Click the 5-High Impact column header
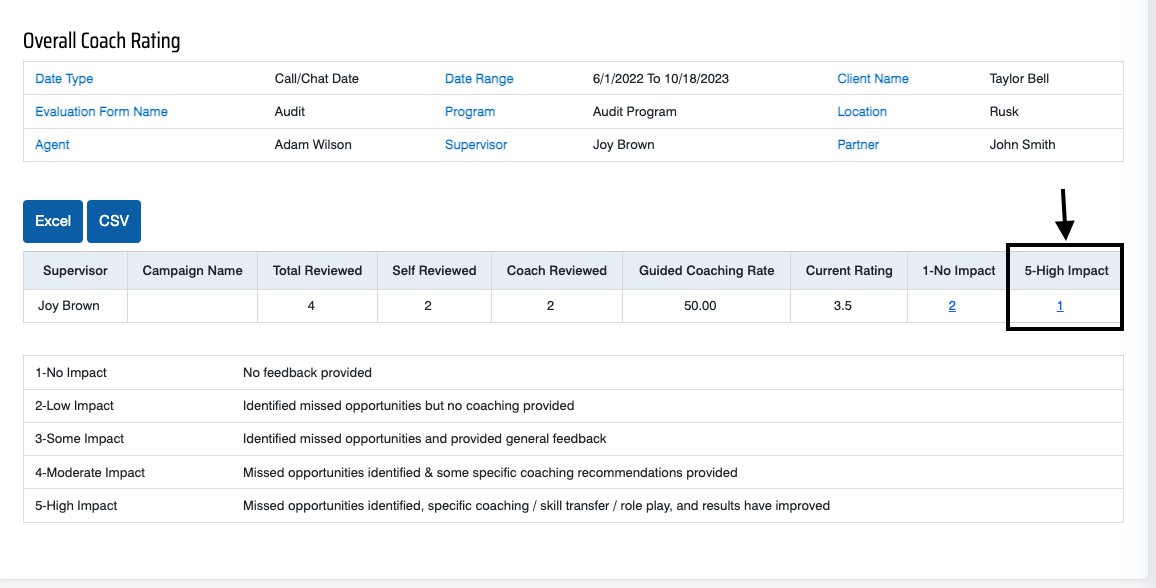Screen dimensions: 1156x588 pos(1066,270)
